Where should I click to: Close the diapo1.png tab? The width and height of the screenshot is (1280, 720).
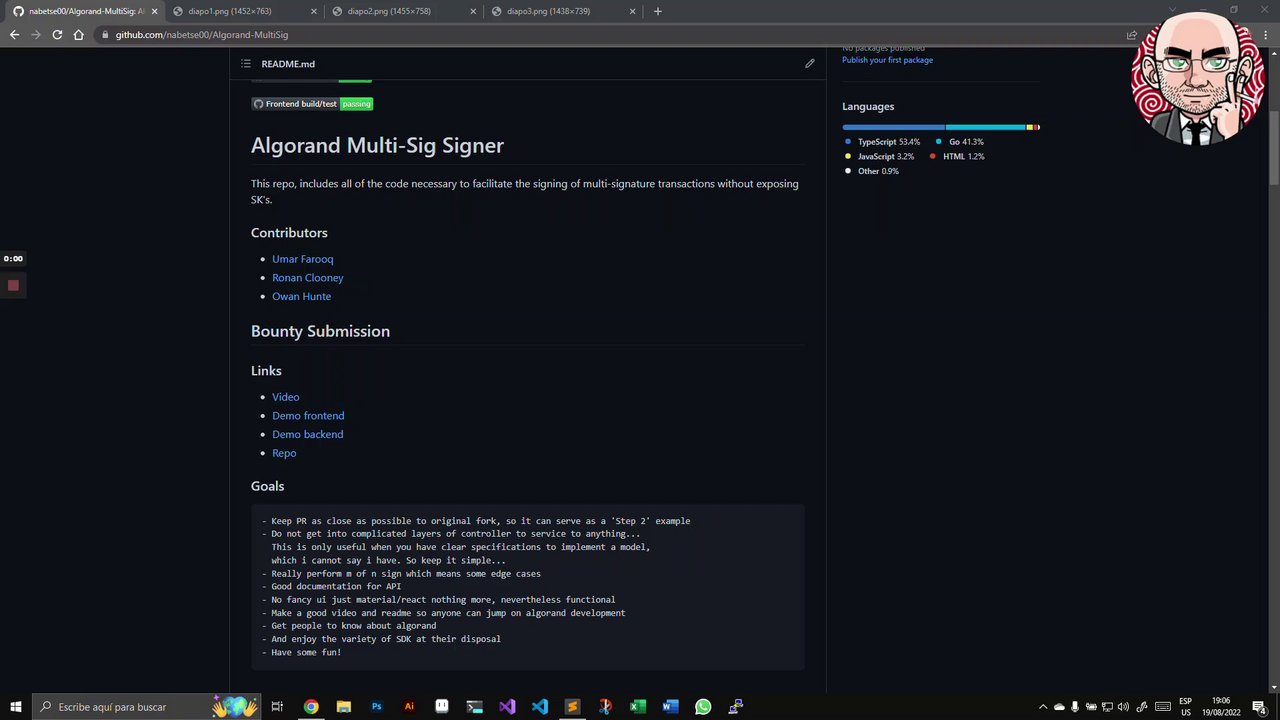[314, 11]
